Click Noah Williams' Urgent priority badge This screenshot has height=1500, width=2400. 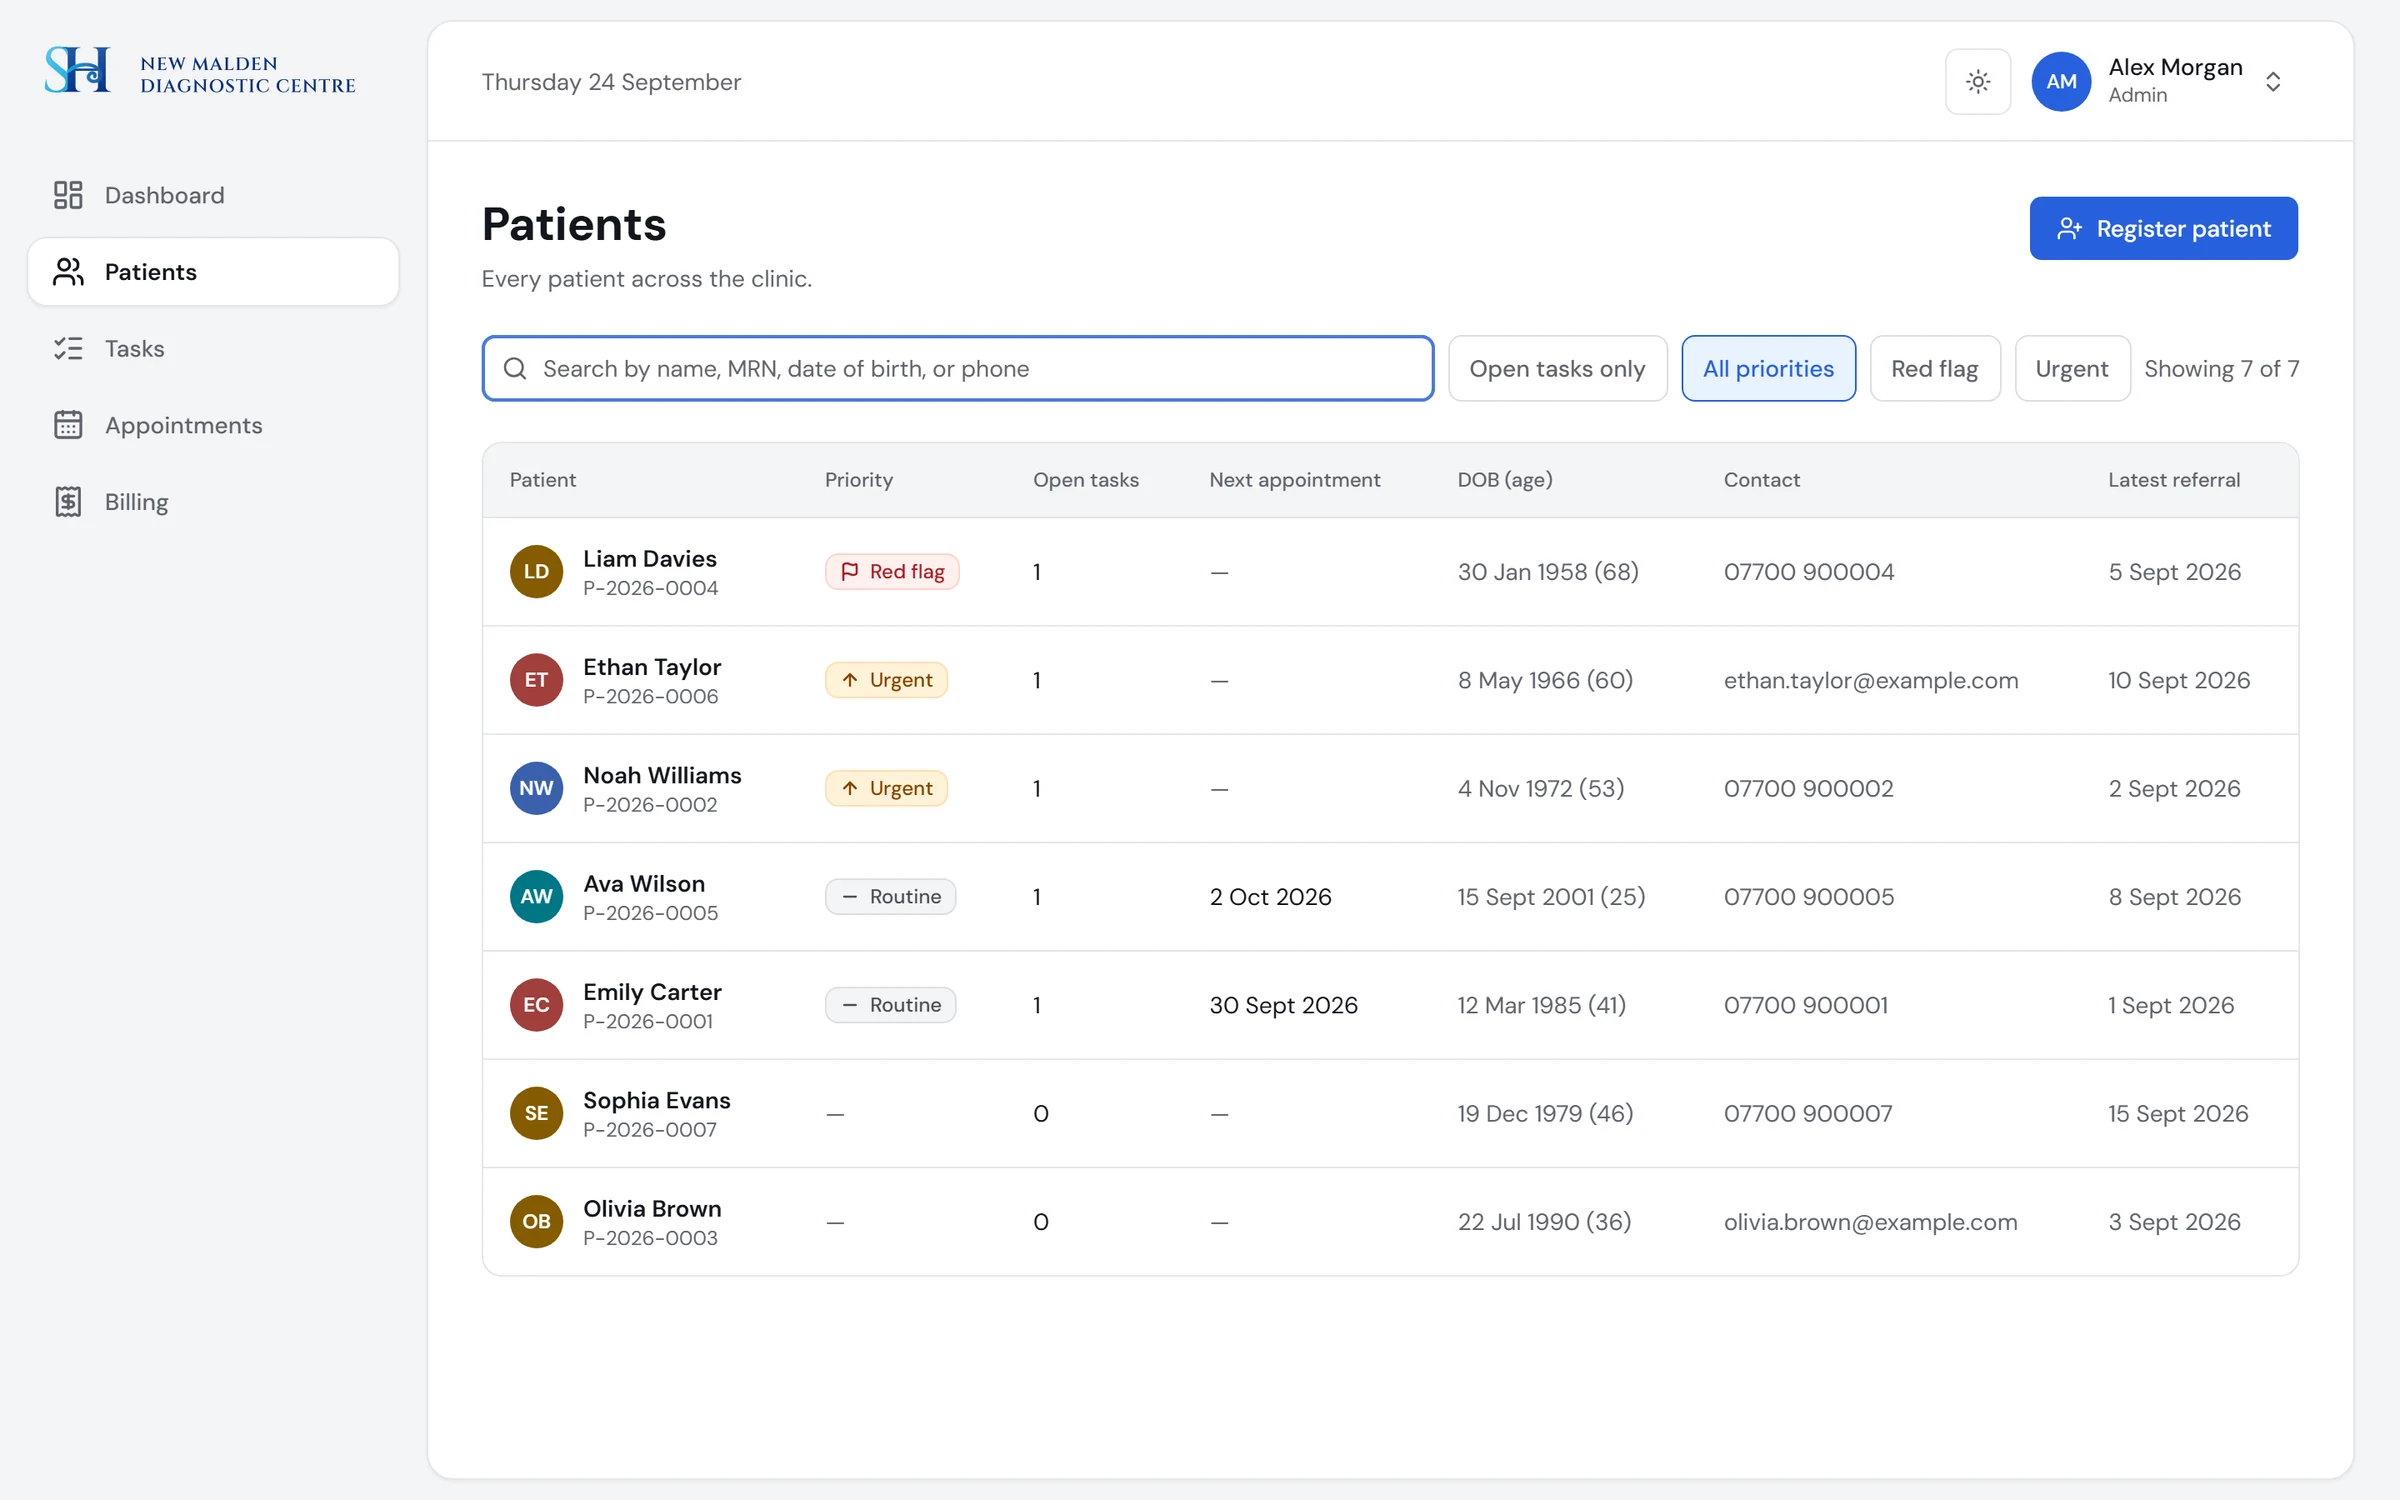886,788
